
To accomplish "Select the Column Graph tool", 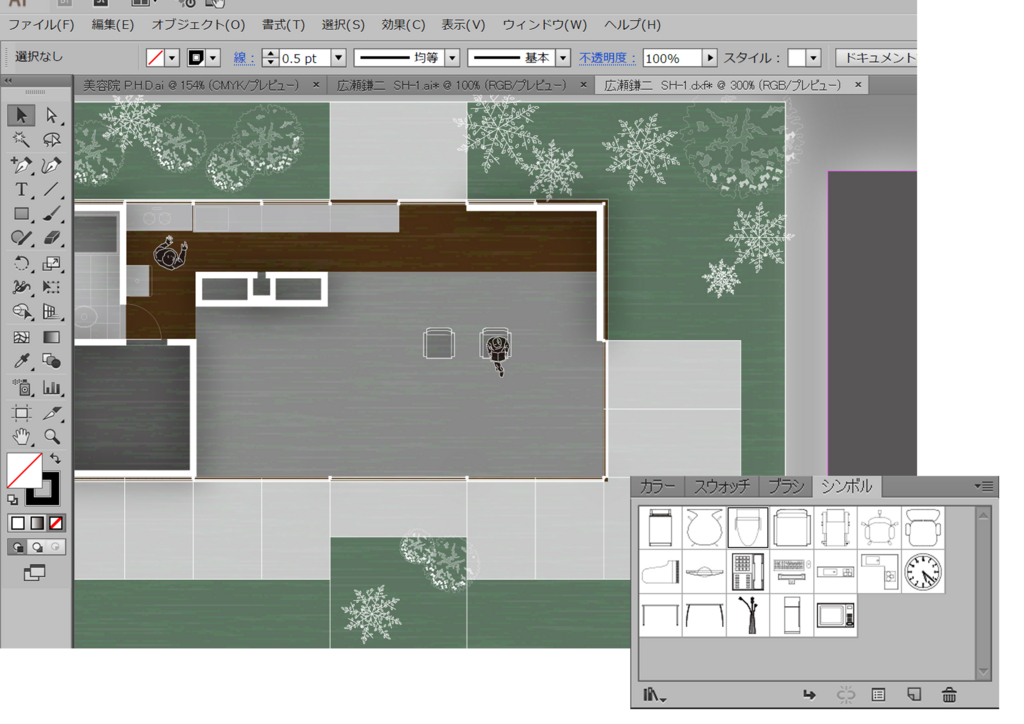I will click(52, 387).
